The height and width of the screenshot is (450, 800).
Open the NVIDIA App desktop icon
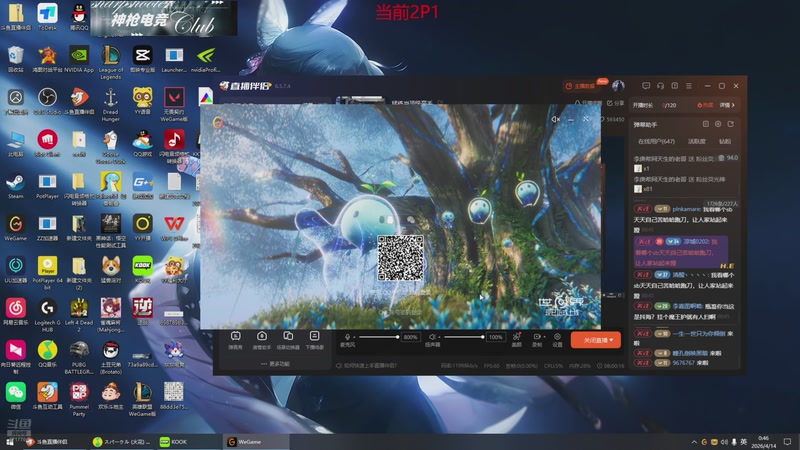pos(79,59)
